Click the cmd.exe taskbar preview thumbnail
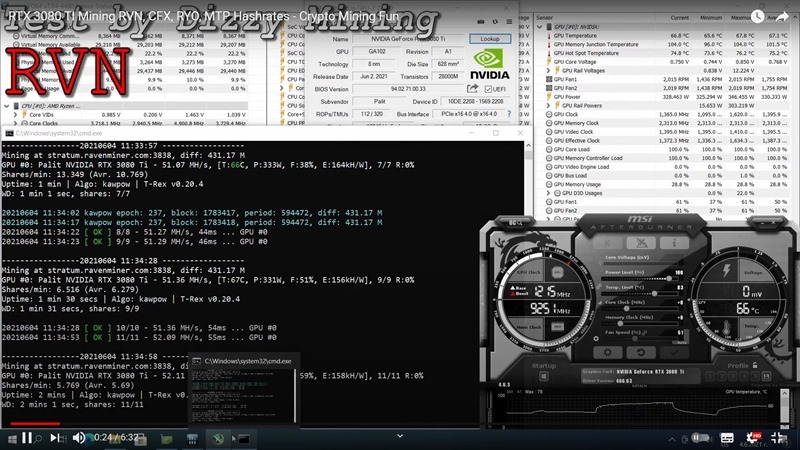This screenshot has width=800, height=450. click(x=243, y=389)
